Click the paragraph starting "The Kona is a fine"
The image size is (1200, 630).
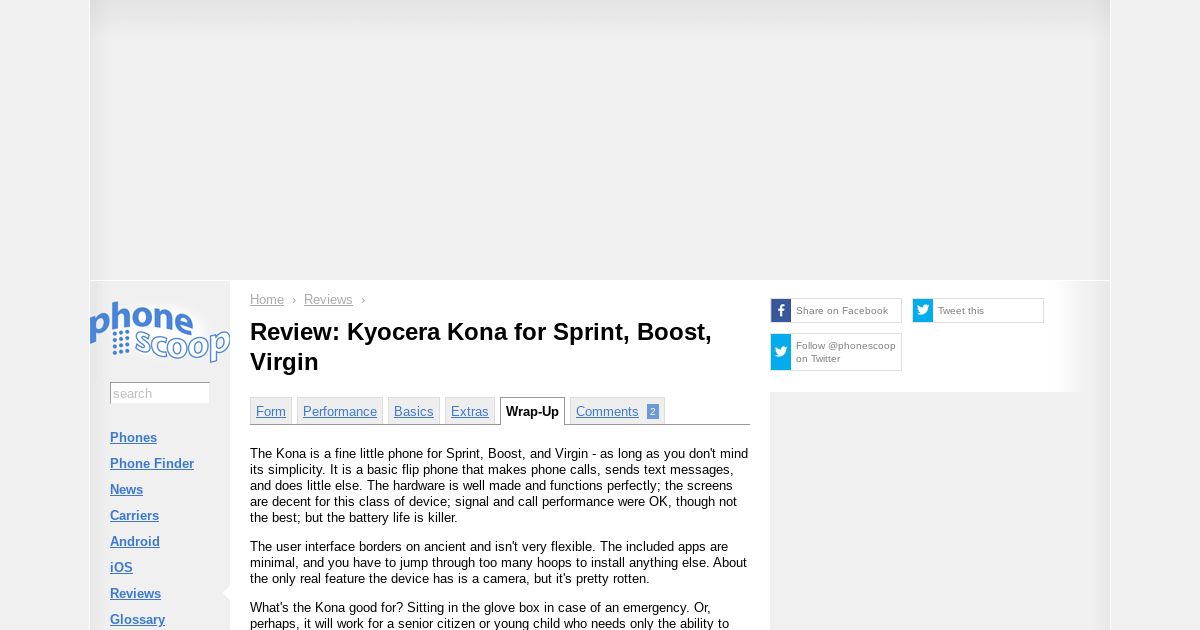click(499, 486)
